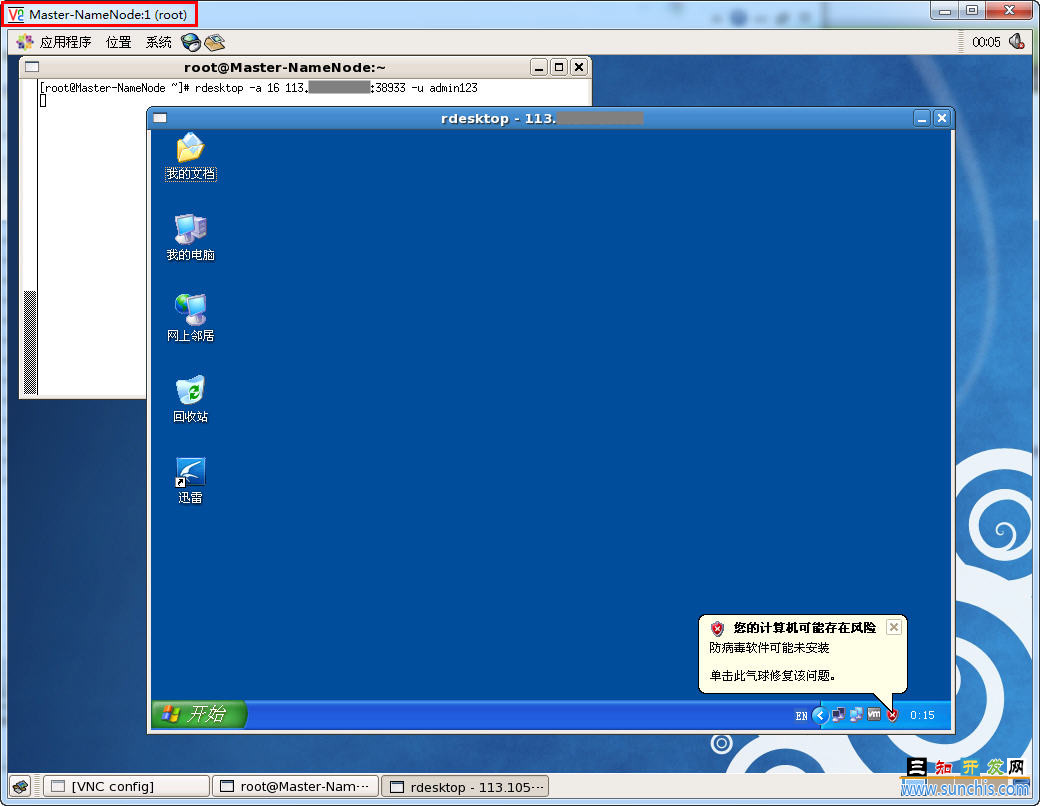The width and height of the screenshot is (1040, 806).
Task: Click the 单击此气球修复该问题 balloon message
Action: pyautogui.click(x=772, y=675)
